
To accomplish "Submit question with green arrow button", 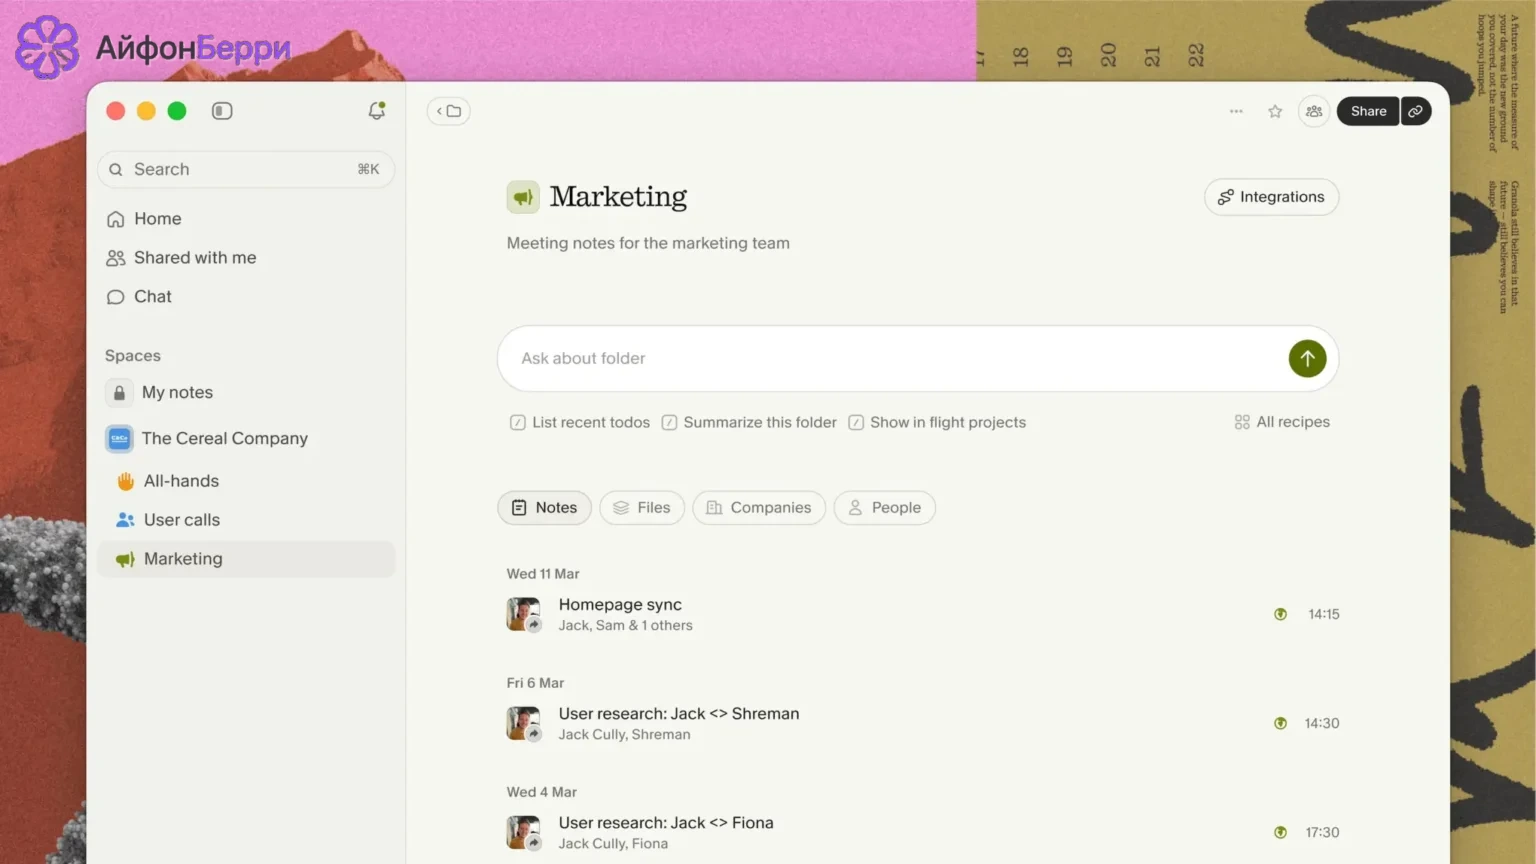I will [x=1307, y=358].
